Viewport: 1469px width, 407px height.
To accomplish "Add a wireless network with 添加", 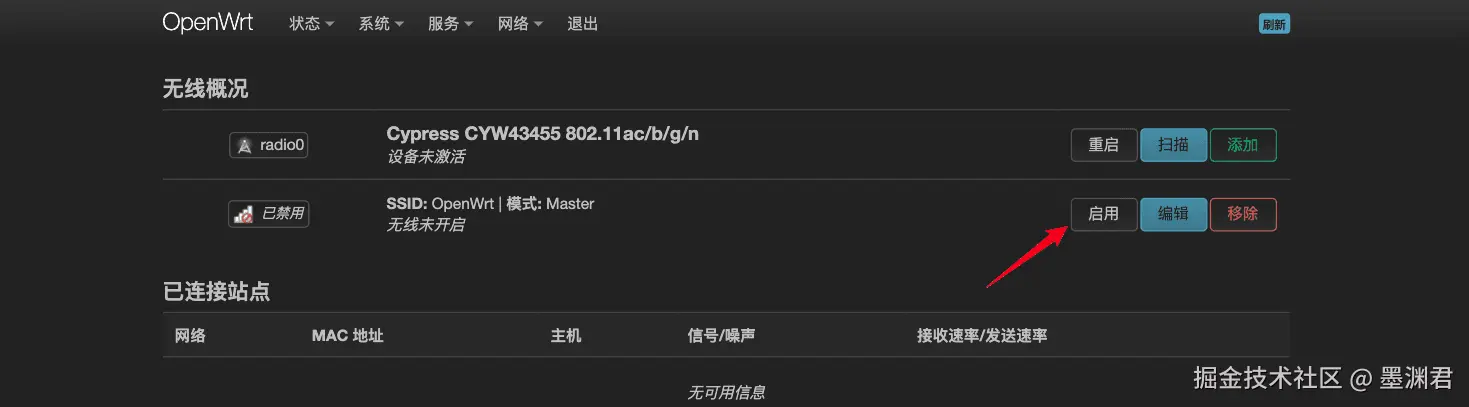I will [x=1243, y=145].
